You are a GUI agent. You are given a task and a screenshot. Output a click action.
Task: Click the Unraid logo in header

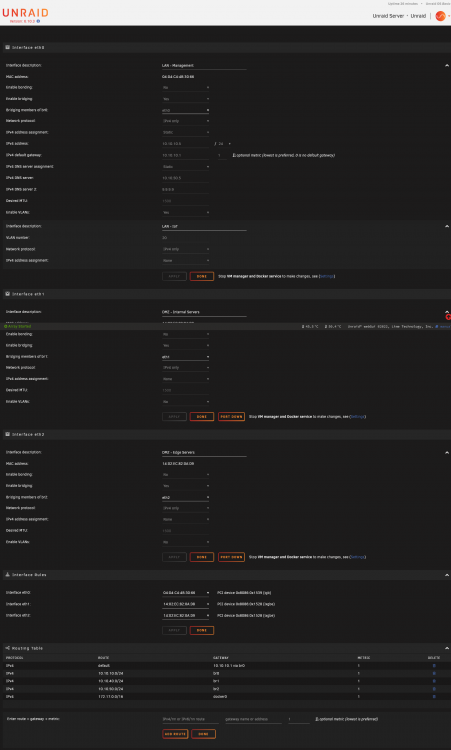[x=25, y=13]
